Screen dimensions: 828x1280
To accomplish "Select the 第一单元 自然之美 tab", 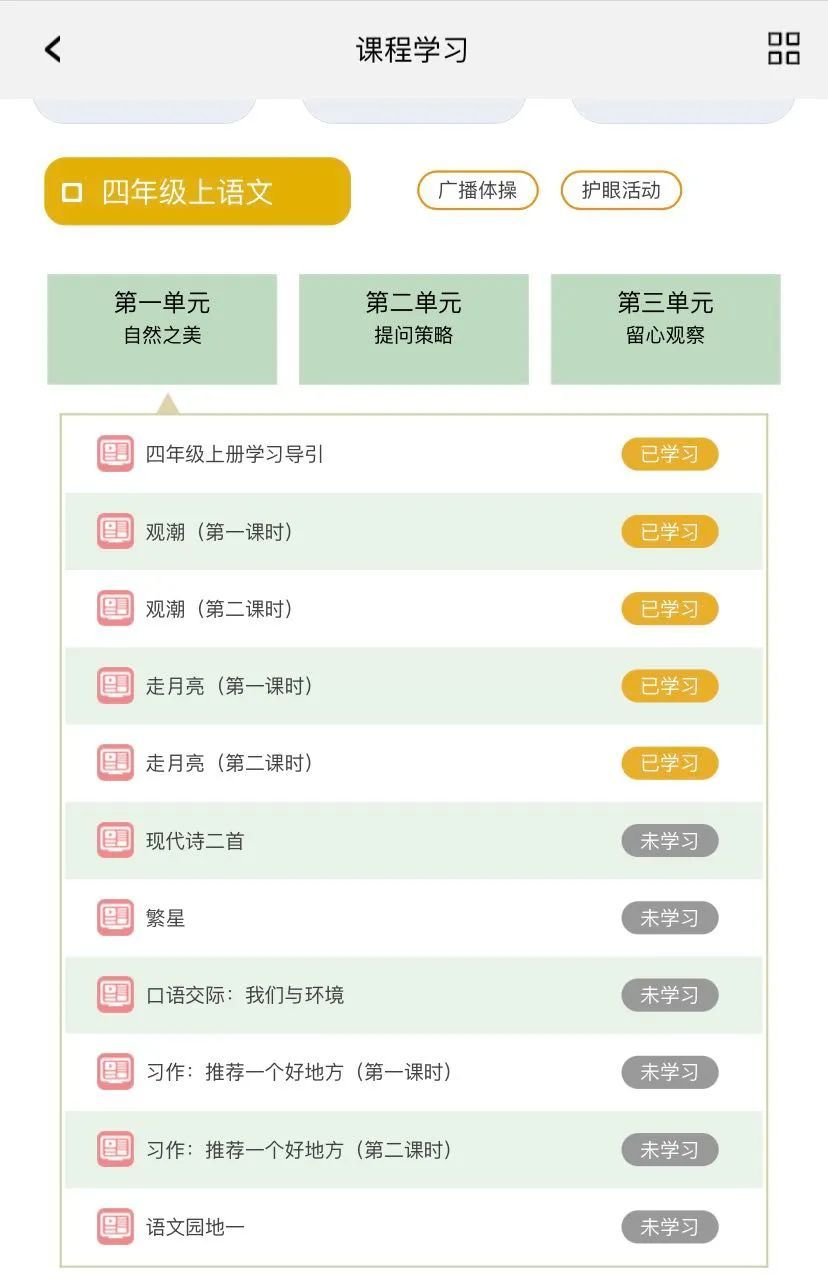I will coord(162,329).
